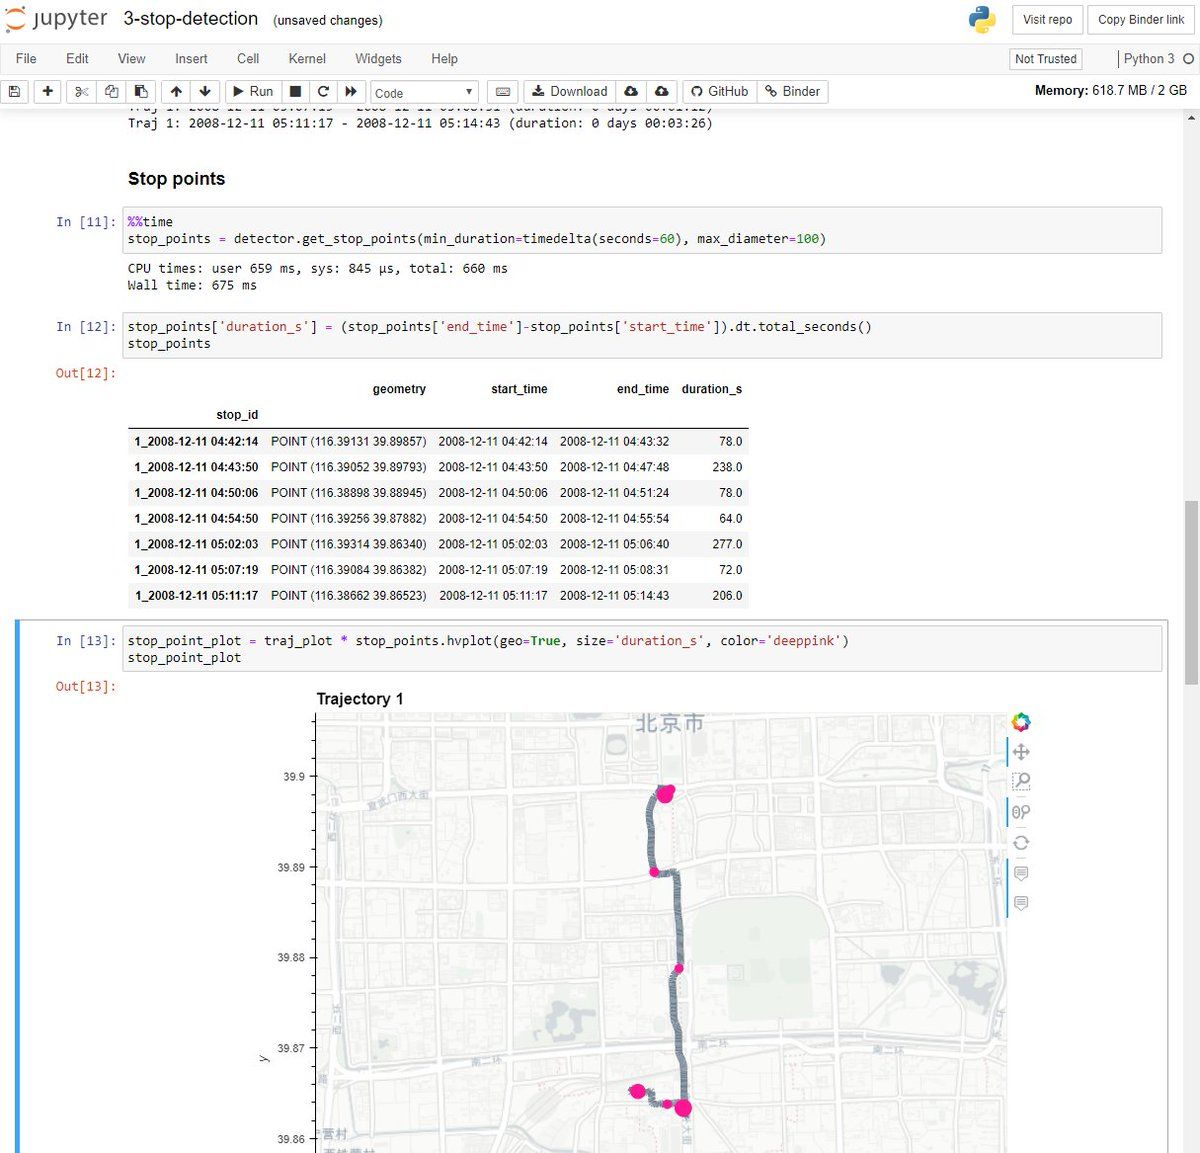1200x1153 pixels.
Task: Insert a new cell with the plus icon
Action: coord(47,91)
